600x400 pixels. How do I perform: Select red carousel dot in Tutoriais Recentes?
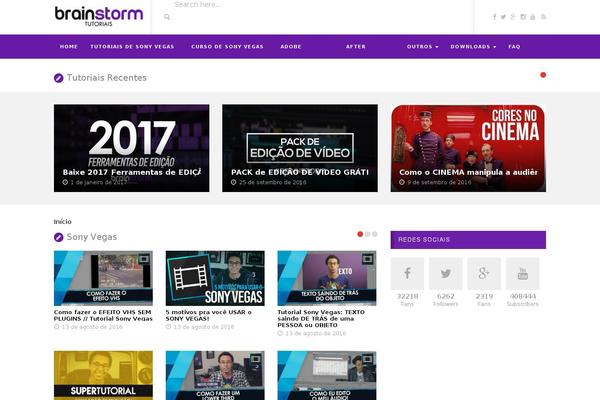click(x=543, y=75)
